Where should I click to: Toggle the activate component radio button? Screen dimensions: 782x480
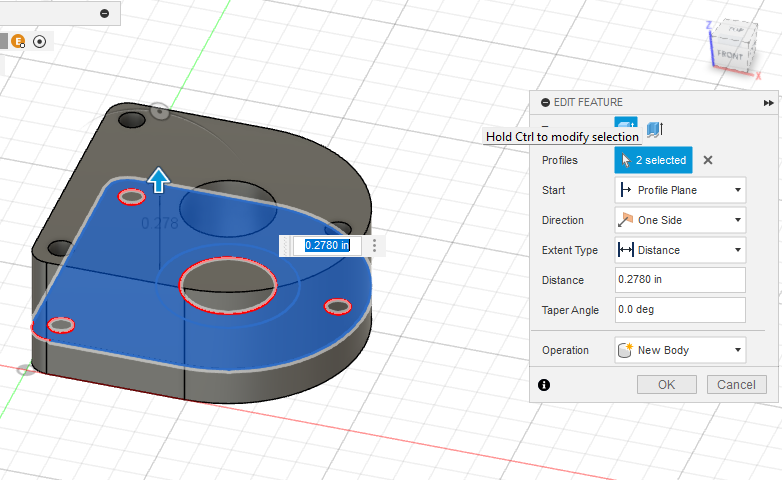[39, 41]
